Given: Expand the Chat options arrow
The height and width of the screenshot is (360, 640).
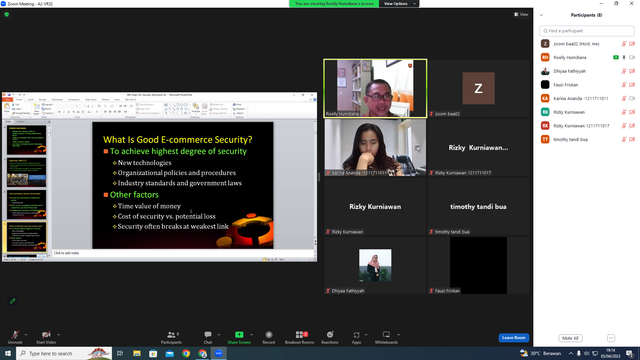Looking at the screenshot, I should pos(219,335).
